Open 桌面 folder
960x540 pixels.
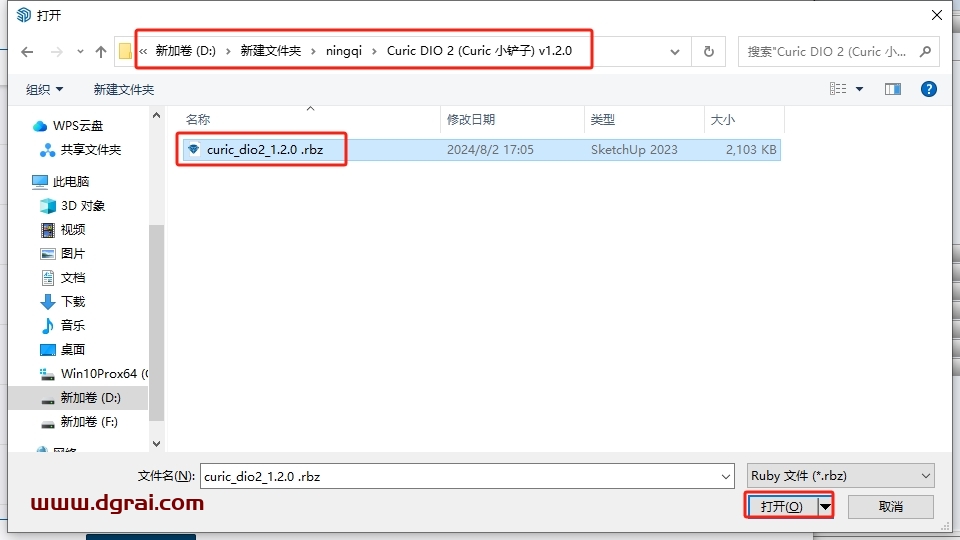coord(62,350)
